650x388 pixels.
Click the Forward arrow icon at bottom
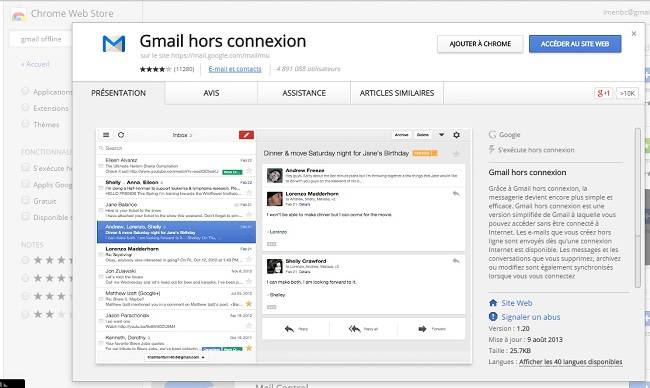(x=422, y=329)
